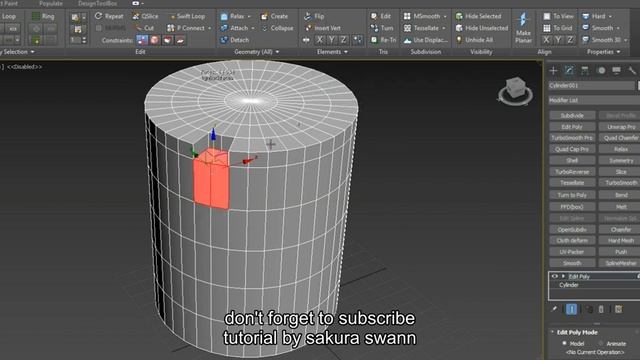Screen dimensions: 640x360
Task: Select the Animate radio button
Action: [601, 344]
